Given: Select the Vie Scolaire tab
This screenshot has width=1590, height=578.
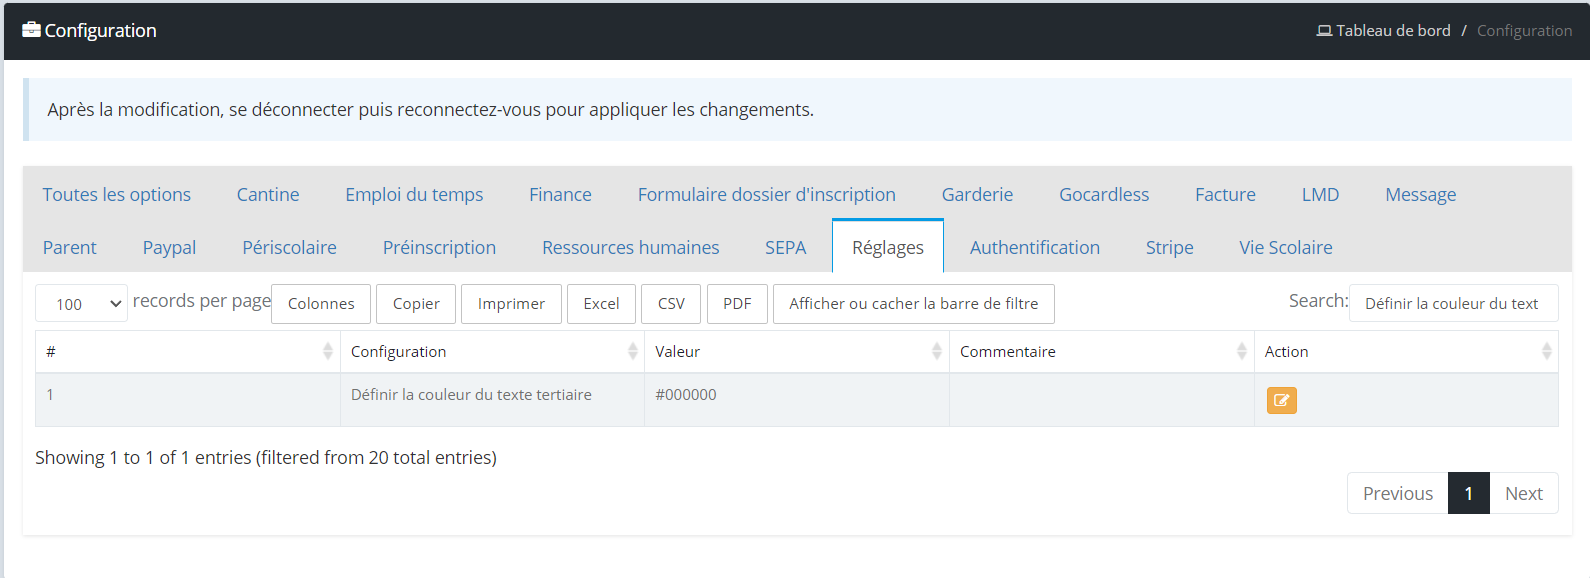Looking at the screenshot, I should tap(1285, 247).
